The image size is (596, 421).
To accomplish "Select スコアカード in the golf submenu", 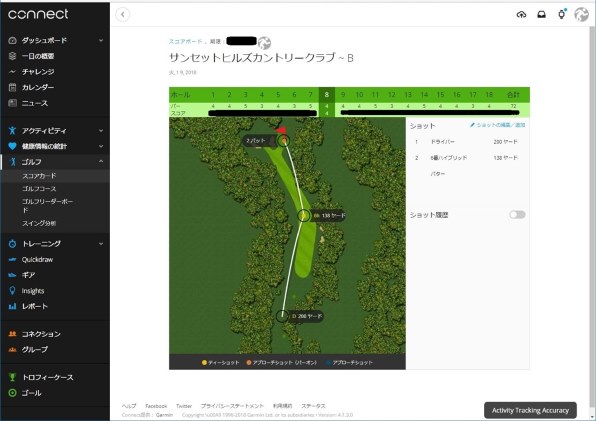I will pyautogui.click(x=39, y=176).
